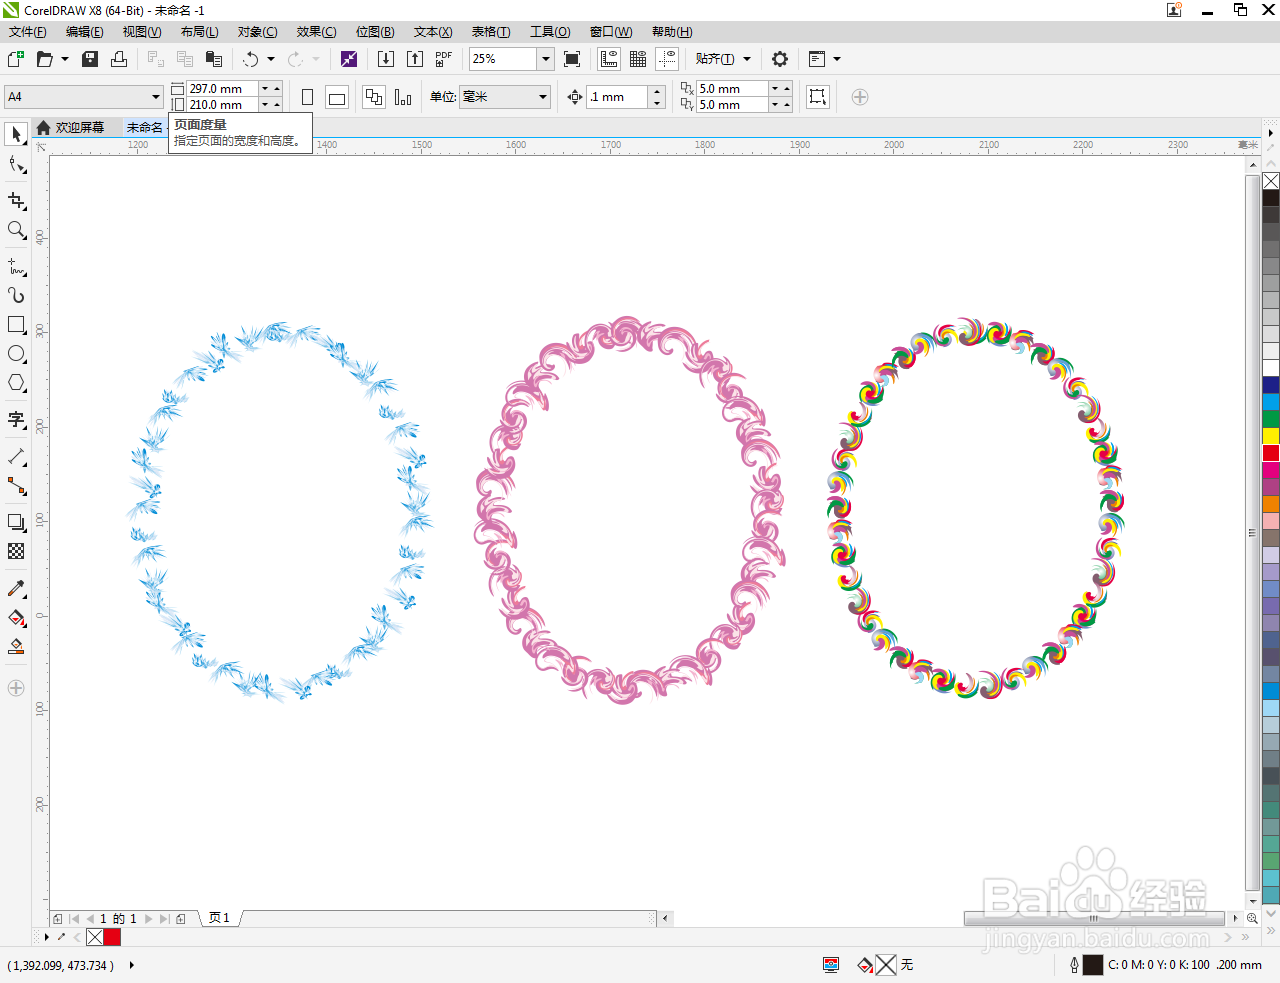The height and width of the screenshot is (983, 1280).
Task: Open the 位图(B) menu
Action: (x=375, y=32)
